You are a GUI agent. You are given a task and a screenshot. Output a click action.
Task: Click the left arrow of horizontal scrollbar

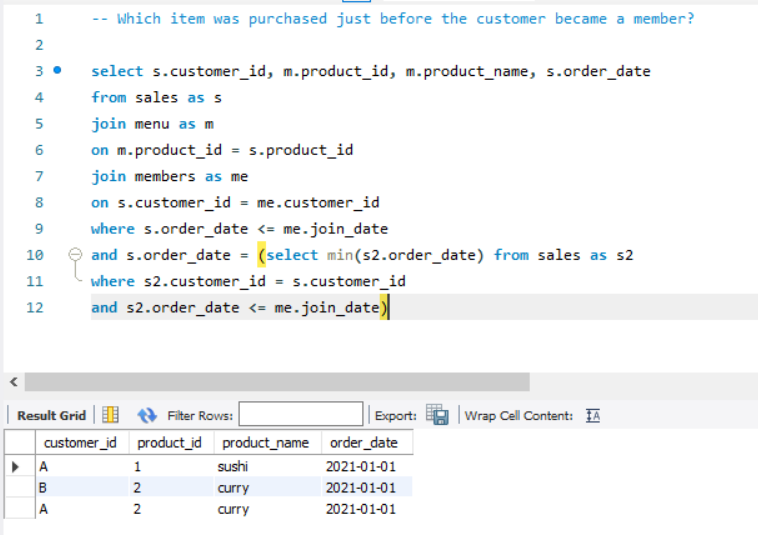pyautogui.click(x=13, y=382)
